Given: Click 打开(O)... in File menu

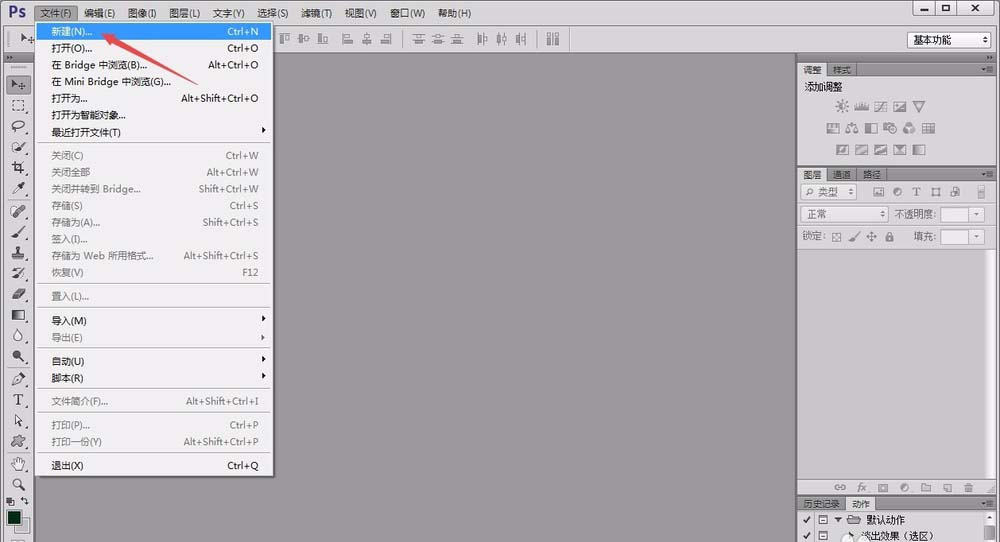Looking at the screenshot, I should (154, 48).
